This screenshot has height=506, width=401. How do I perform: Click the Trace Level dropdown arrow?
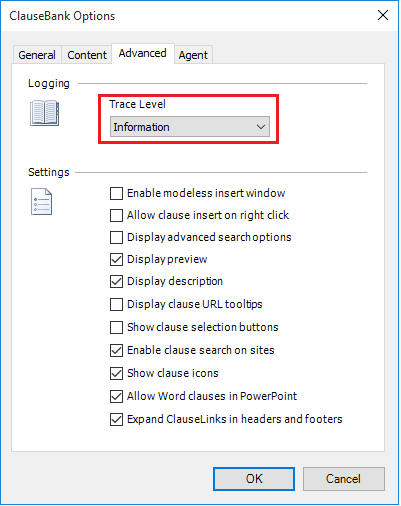pos(261,127)
